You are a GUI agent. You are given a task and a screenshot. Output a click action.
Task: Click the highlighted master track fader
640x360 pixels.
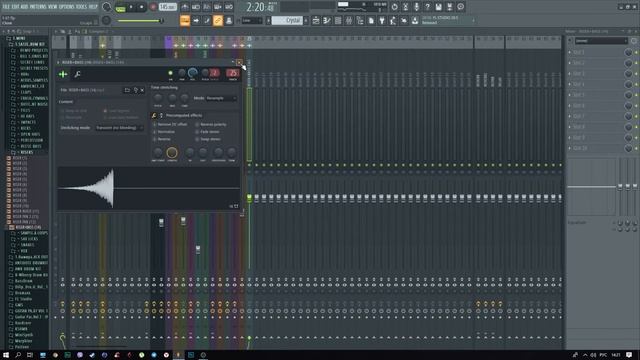coord(249,198)
